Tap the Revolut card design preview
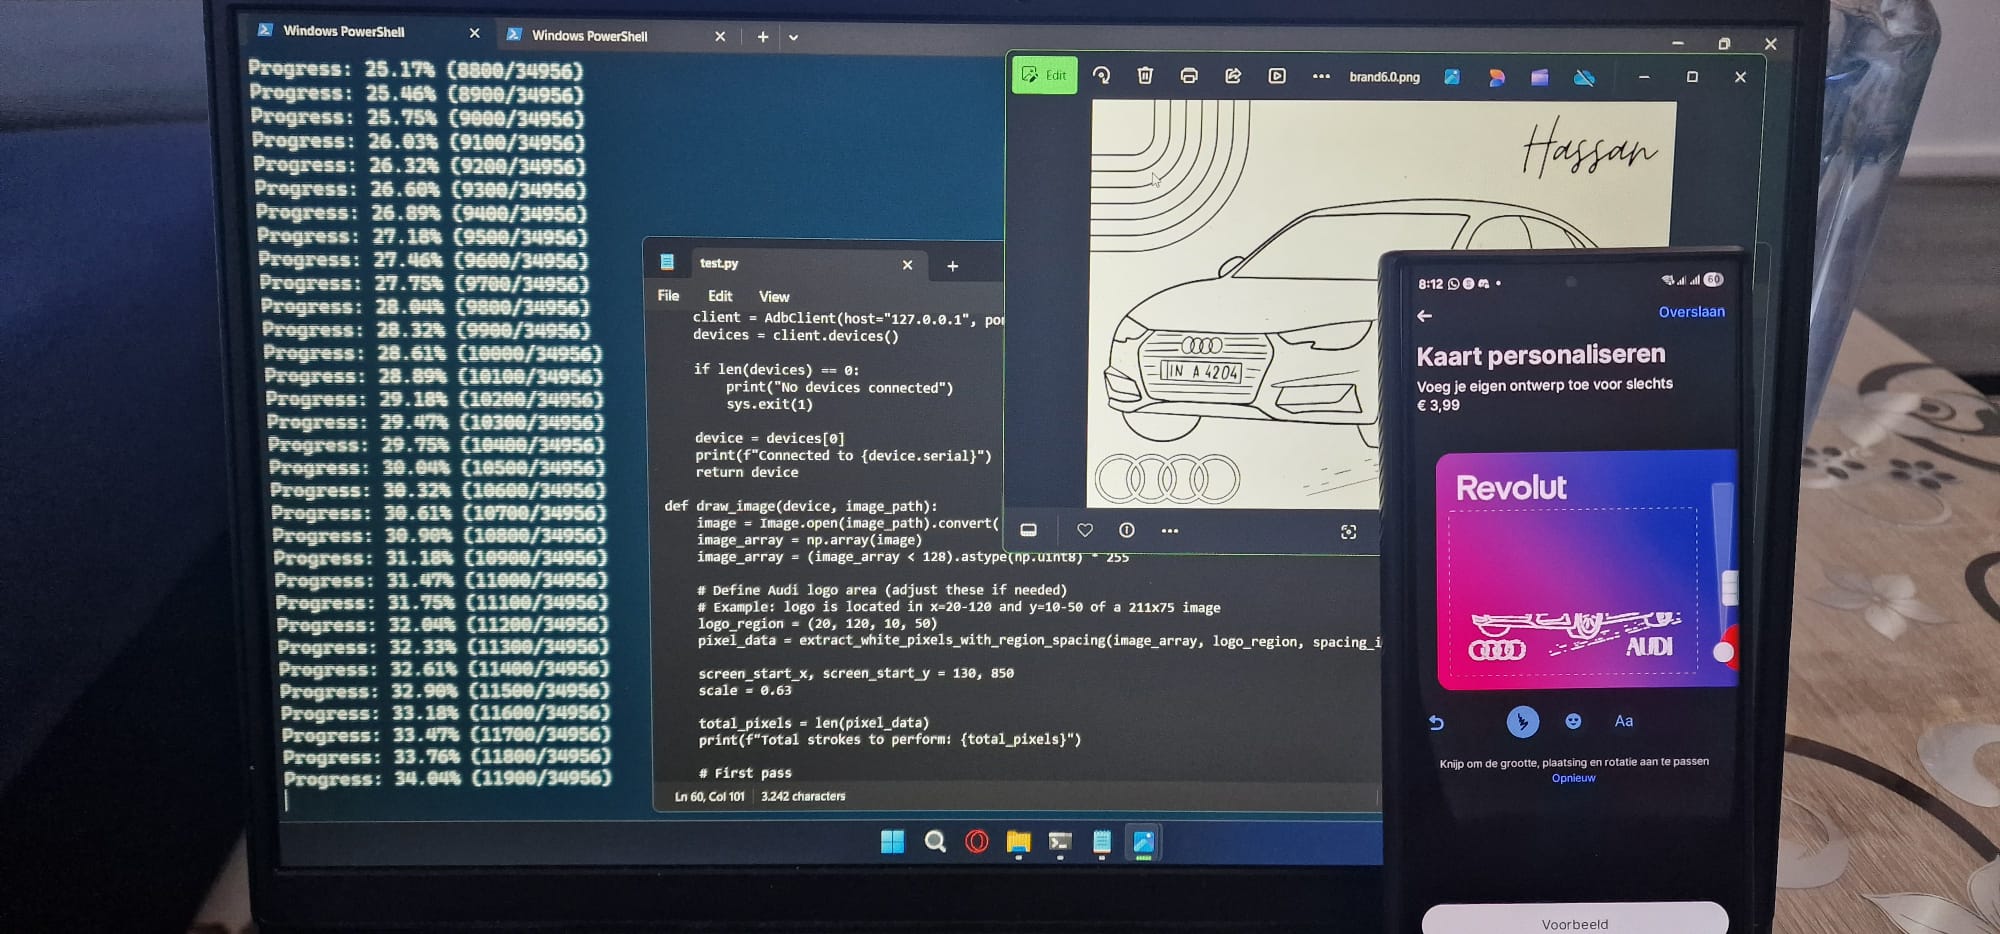The width and height of the screenshot is (2000, 934). (1585, 570)
